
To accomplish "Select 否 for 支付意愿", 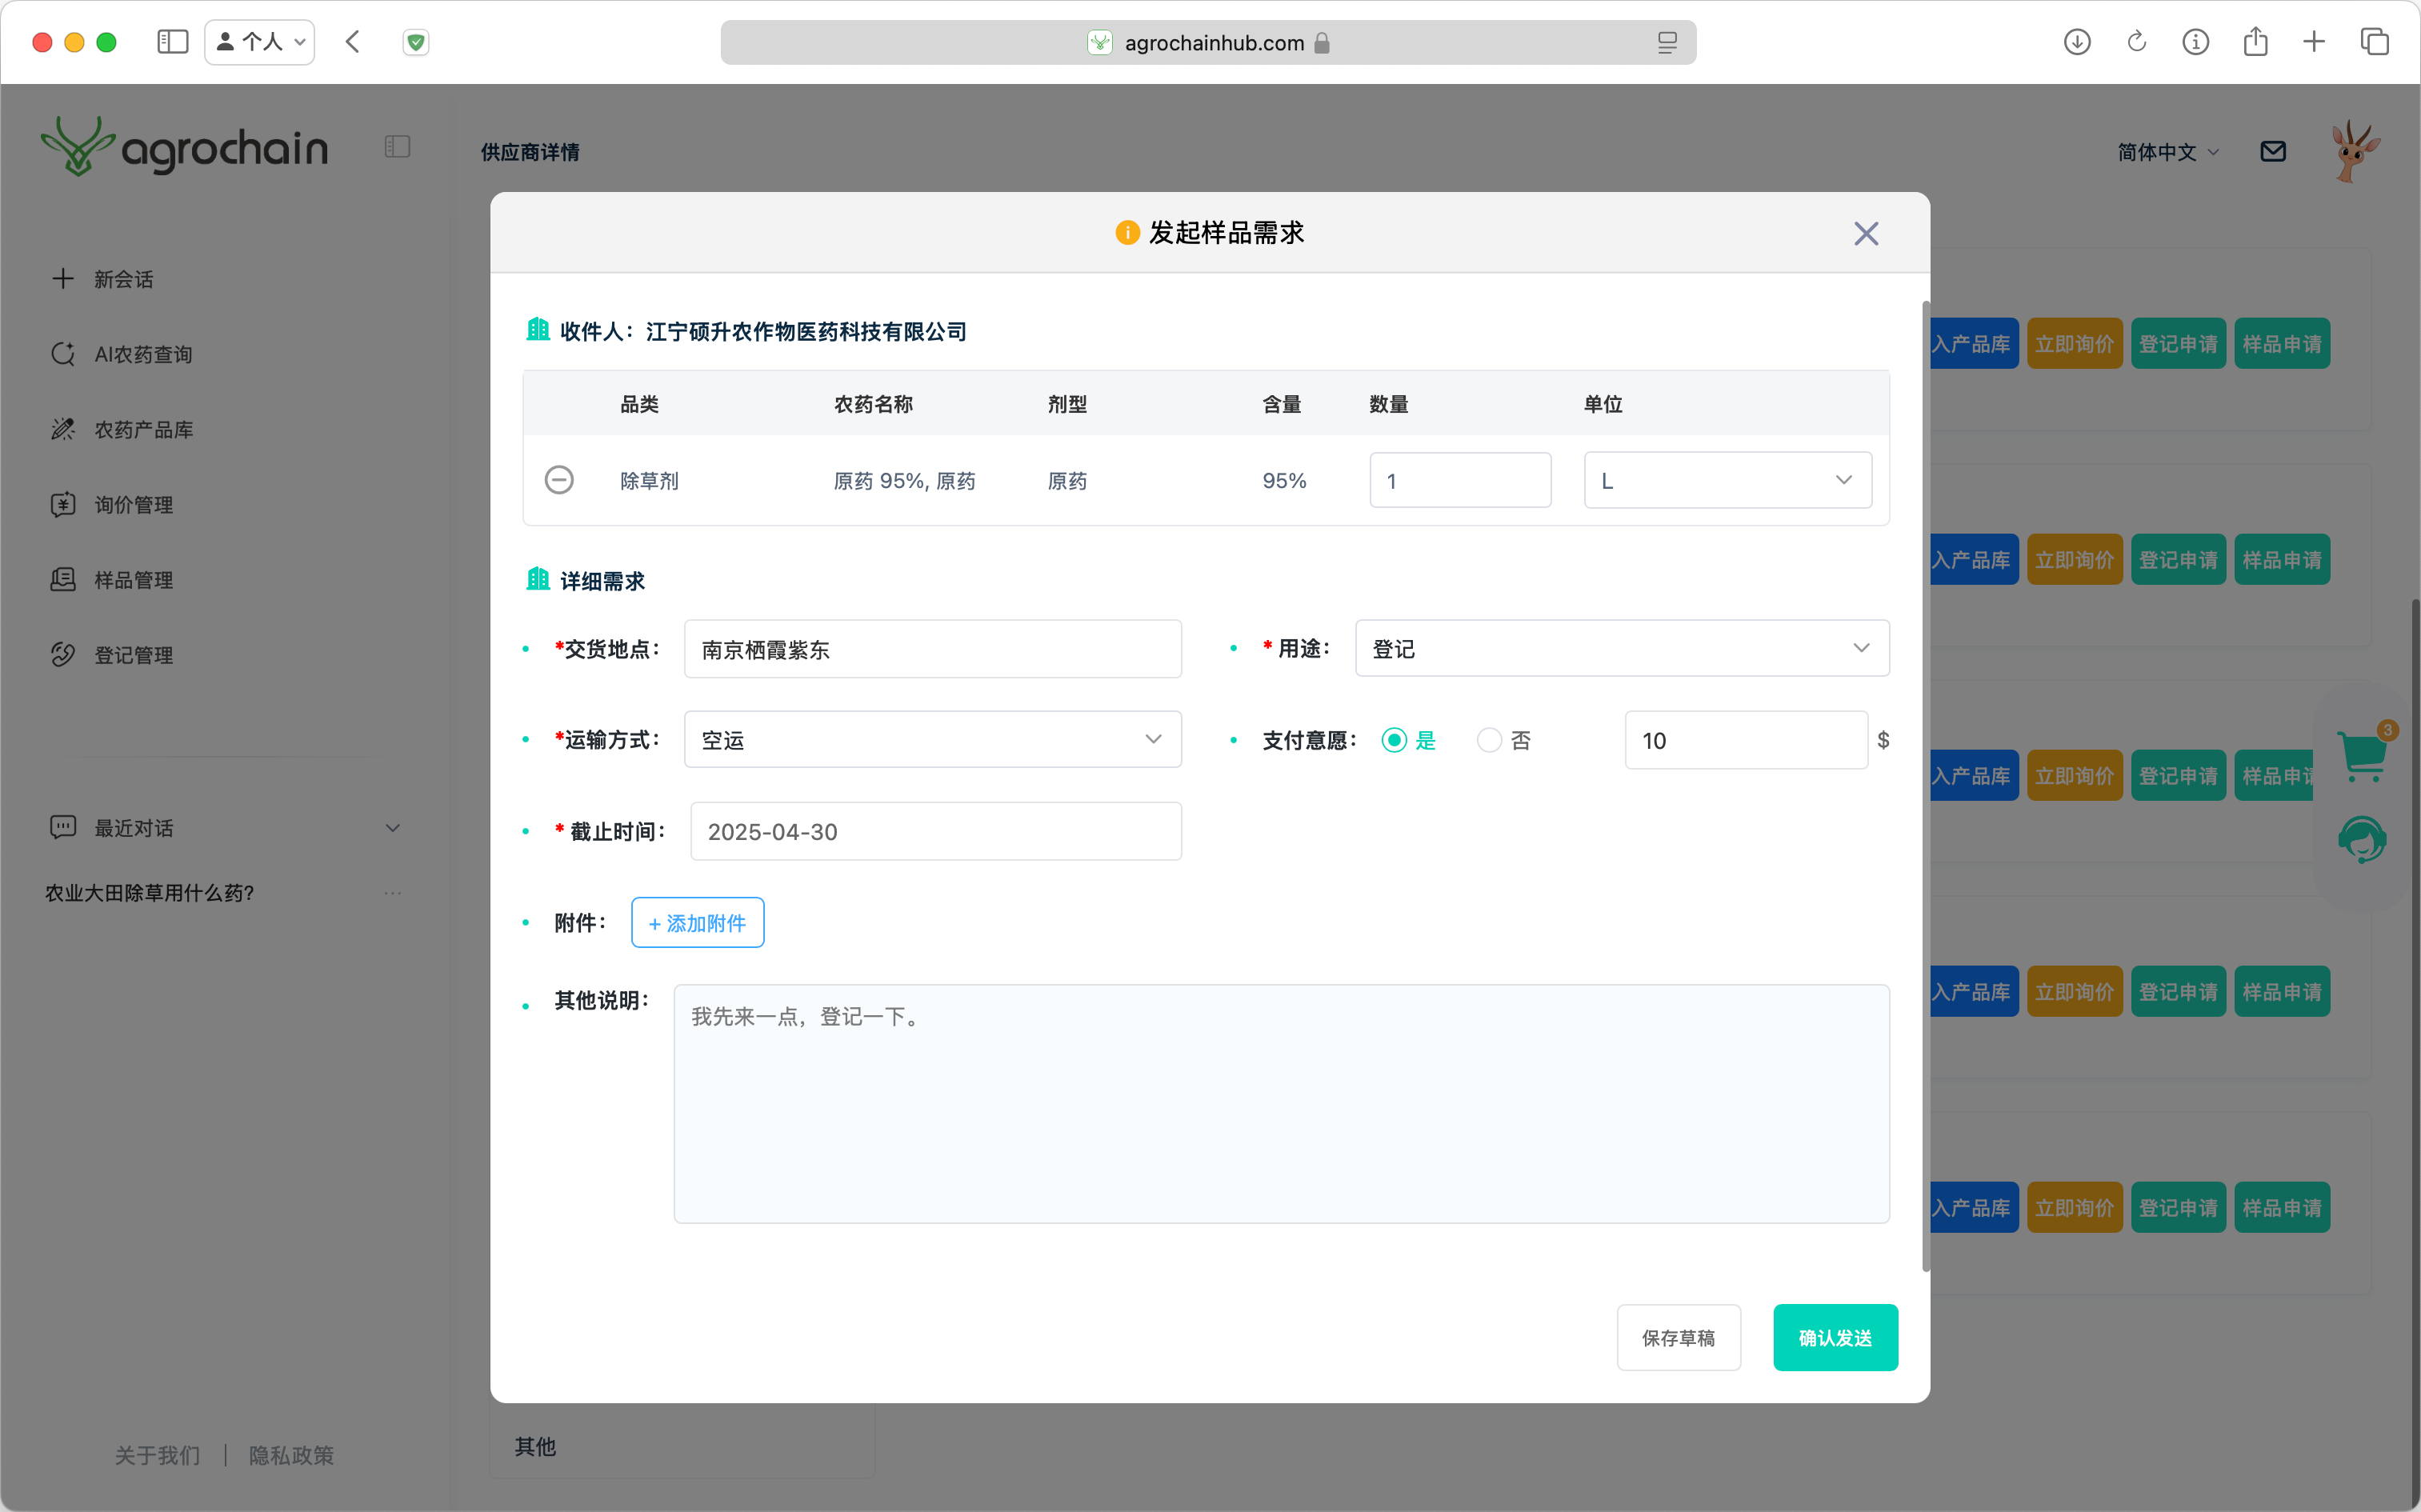I will coord(1489,740).
